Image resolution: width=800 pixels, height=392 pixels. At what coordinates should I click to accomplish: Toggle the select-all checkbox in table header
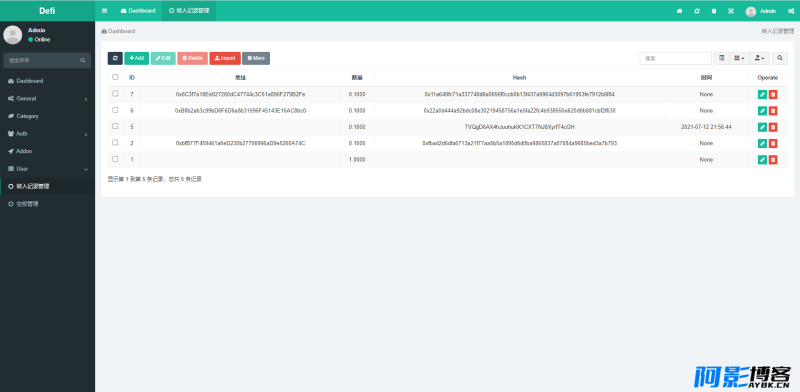(x=115, y=77)
